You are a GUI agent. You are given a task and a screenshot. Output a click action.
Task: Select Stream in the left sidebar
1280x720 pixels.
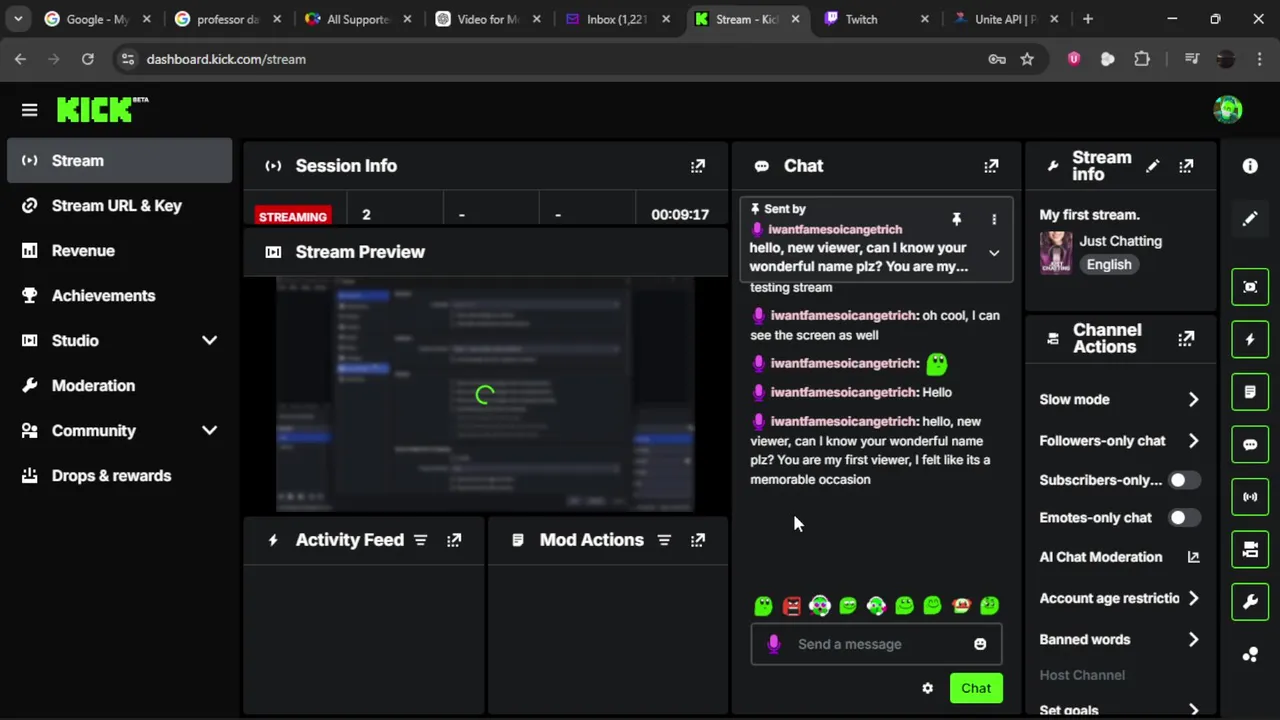[x=119, y=161]
